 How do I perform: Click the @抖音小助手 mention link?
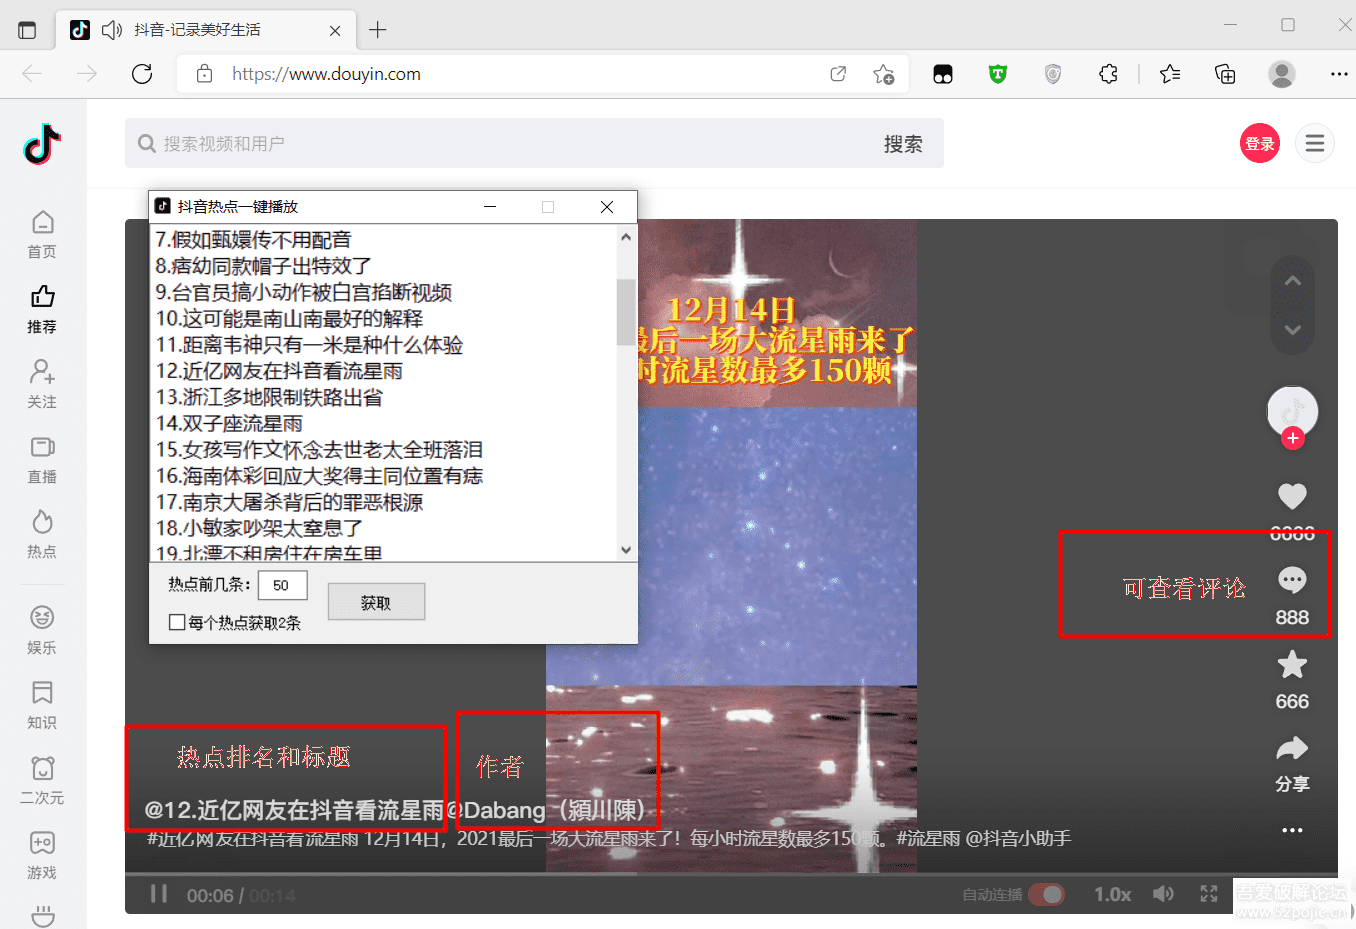tap(1018, 838)
